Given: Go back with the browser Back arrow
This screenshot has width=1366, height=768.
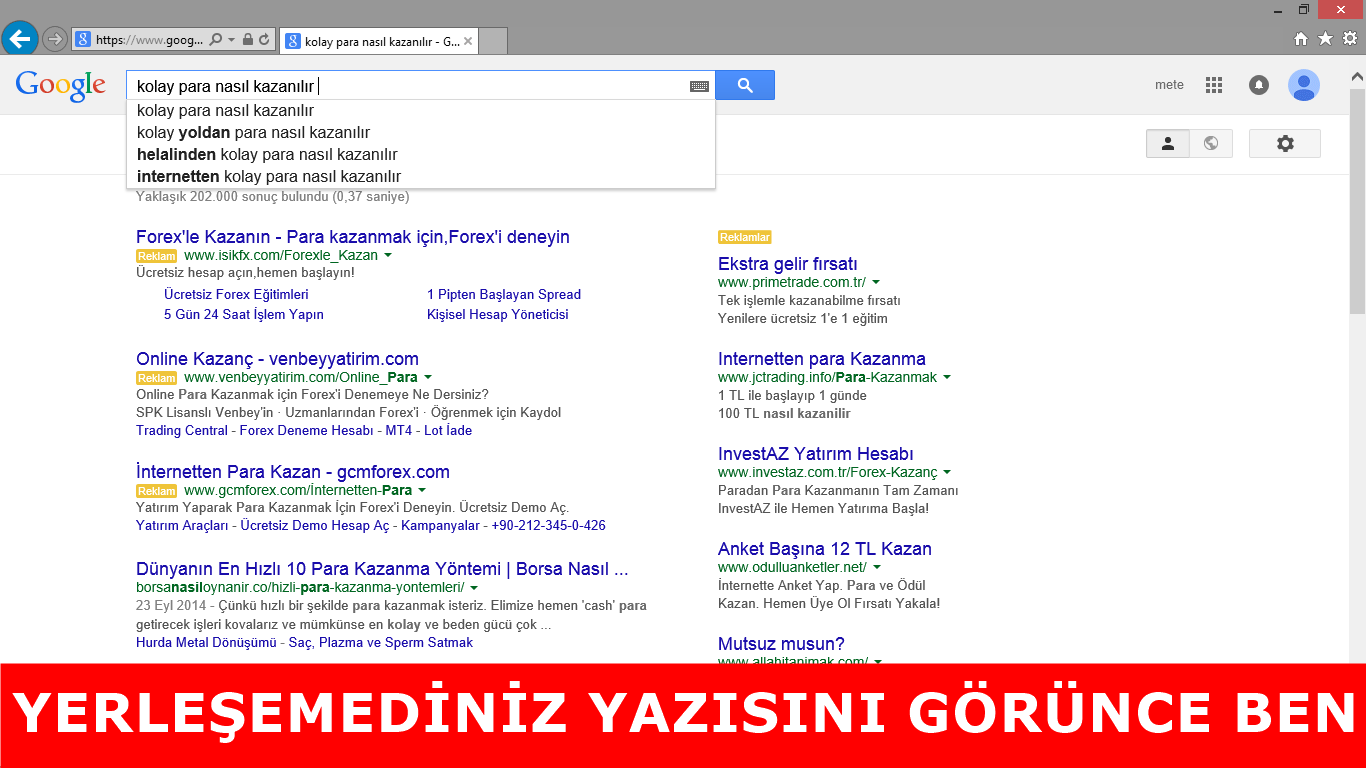Looking at the screenshot, I should pyautogui.click(x=20, y=40).
